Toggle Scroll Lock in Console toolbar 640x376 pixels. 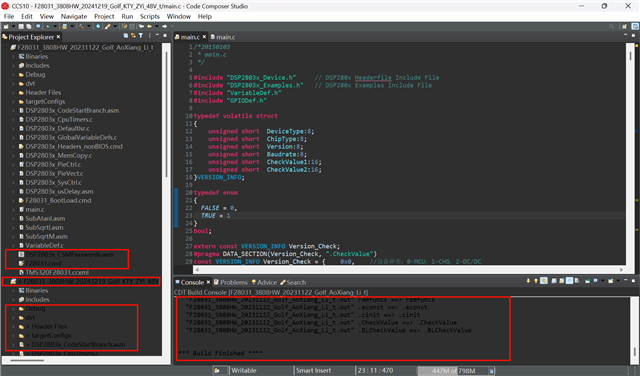click(561, 281)
